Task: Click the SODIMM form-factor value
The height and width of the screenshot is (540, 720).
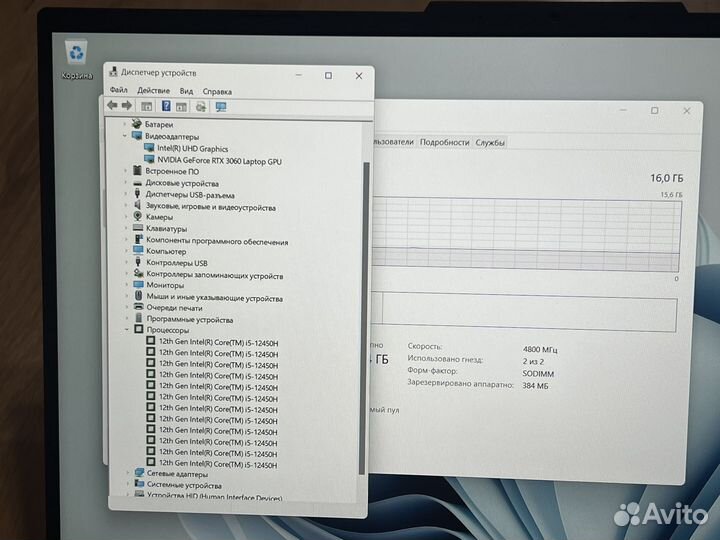Action: (x=538, y=374)
